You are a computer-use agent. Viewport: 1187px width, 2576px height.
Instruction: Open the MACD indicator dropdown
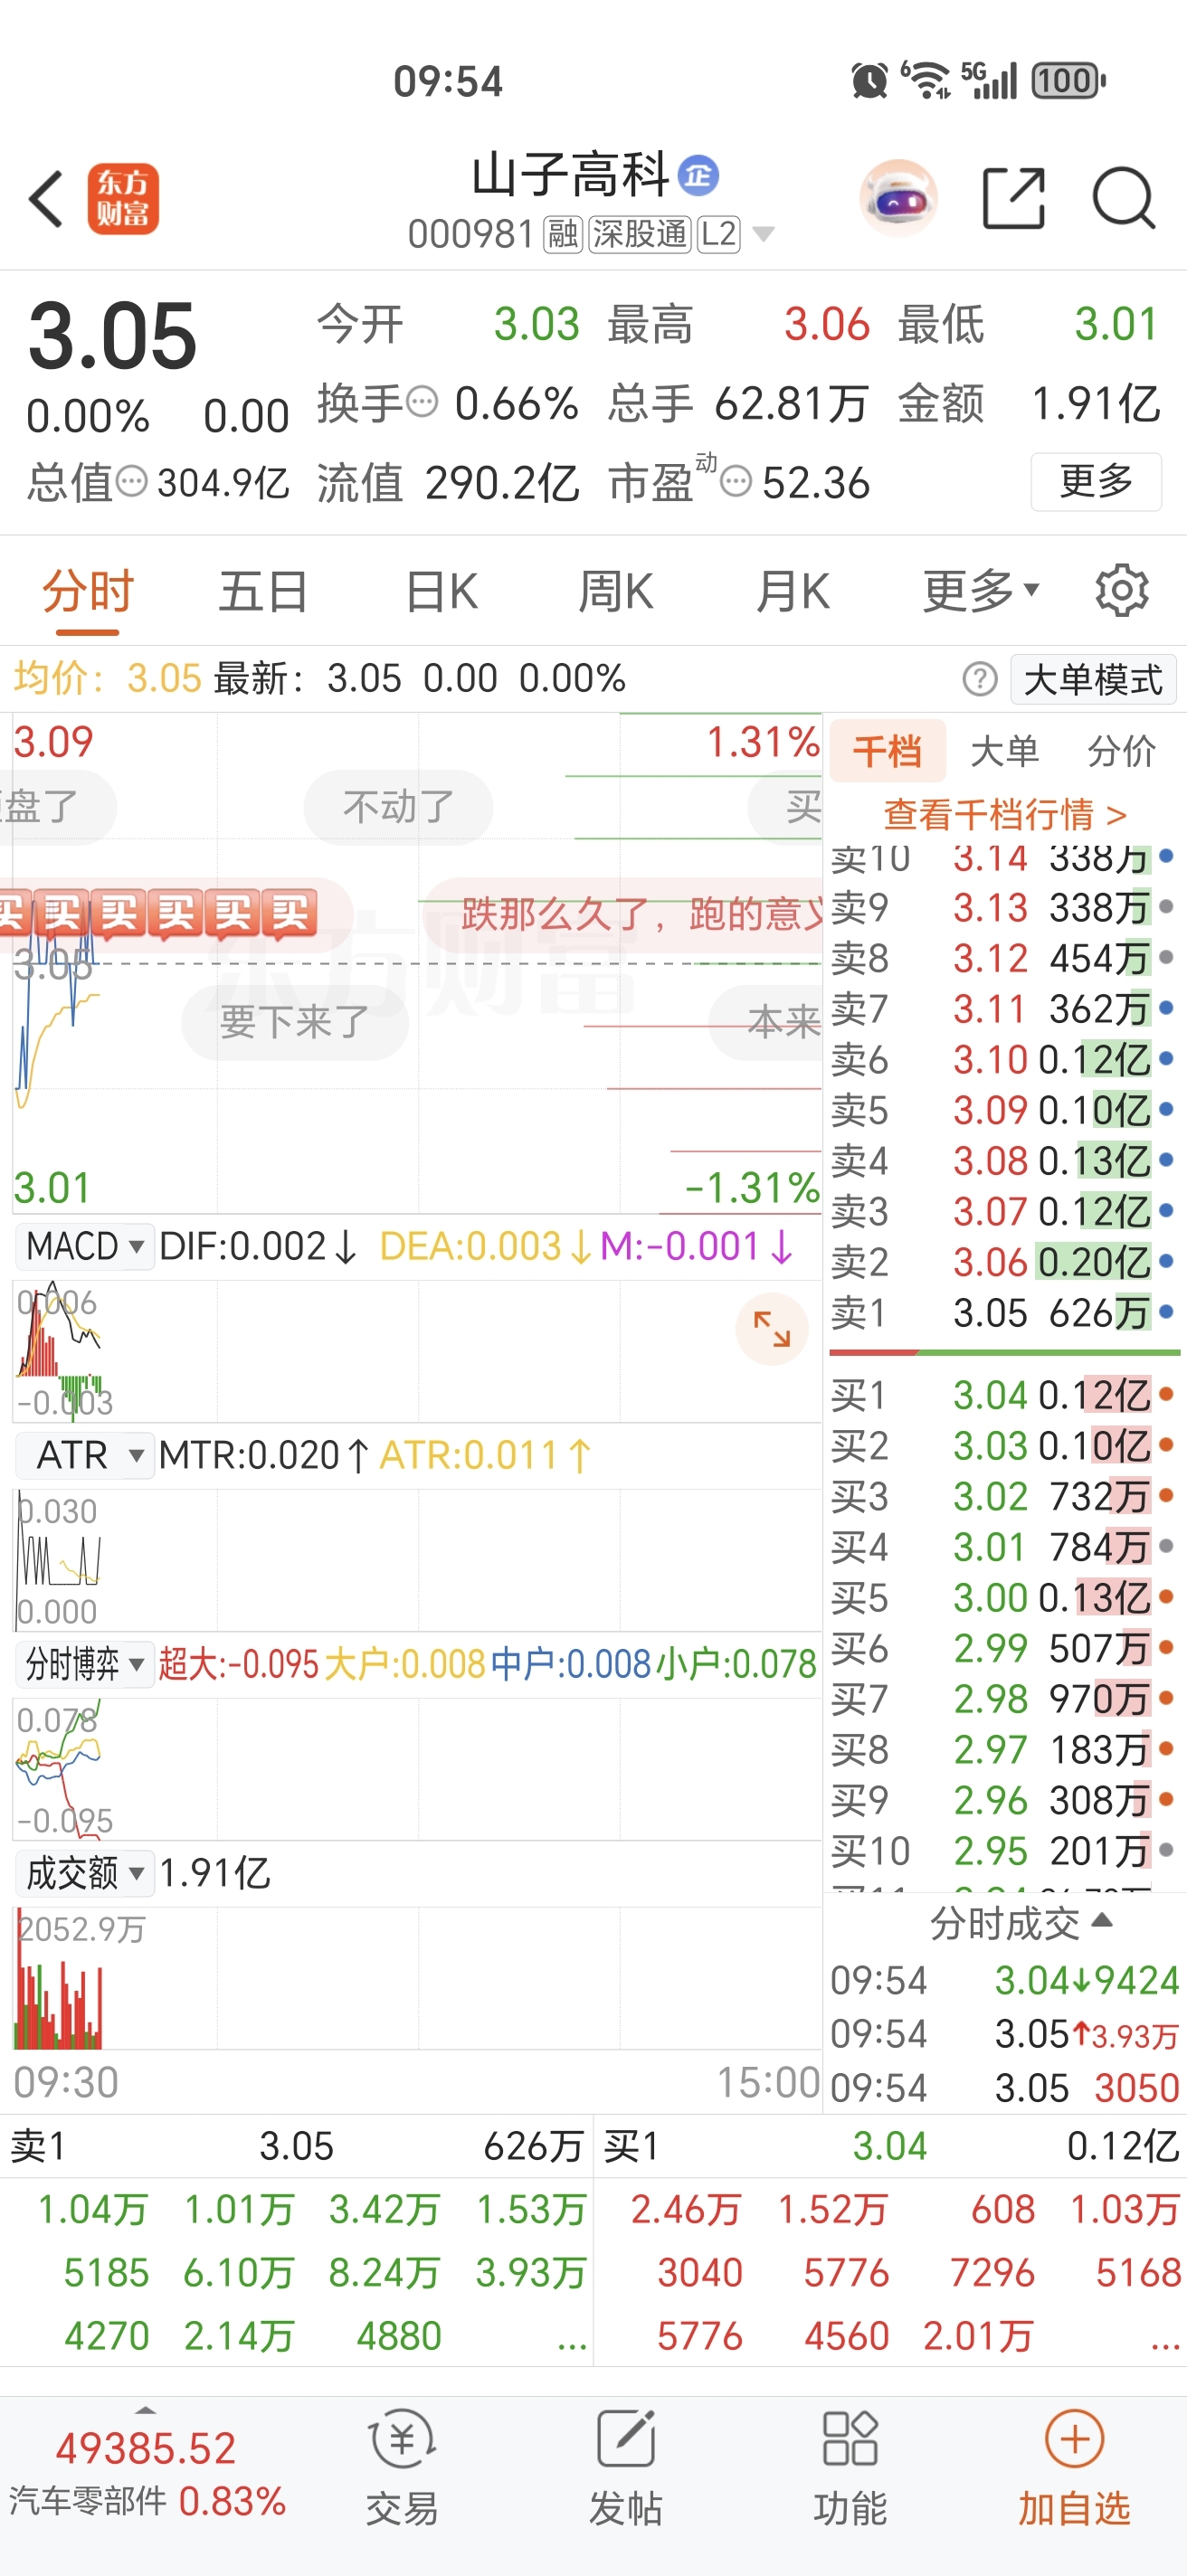click(85, 1246)
